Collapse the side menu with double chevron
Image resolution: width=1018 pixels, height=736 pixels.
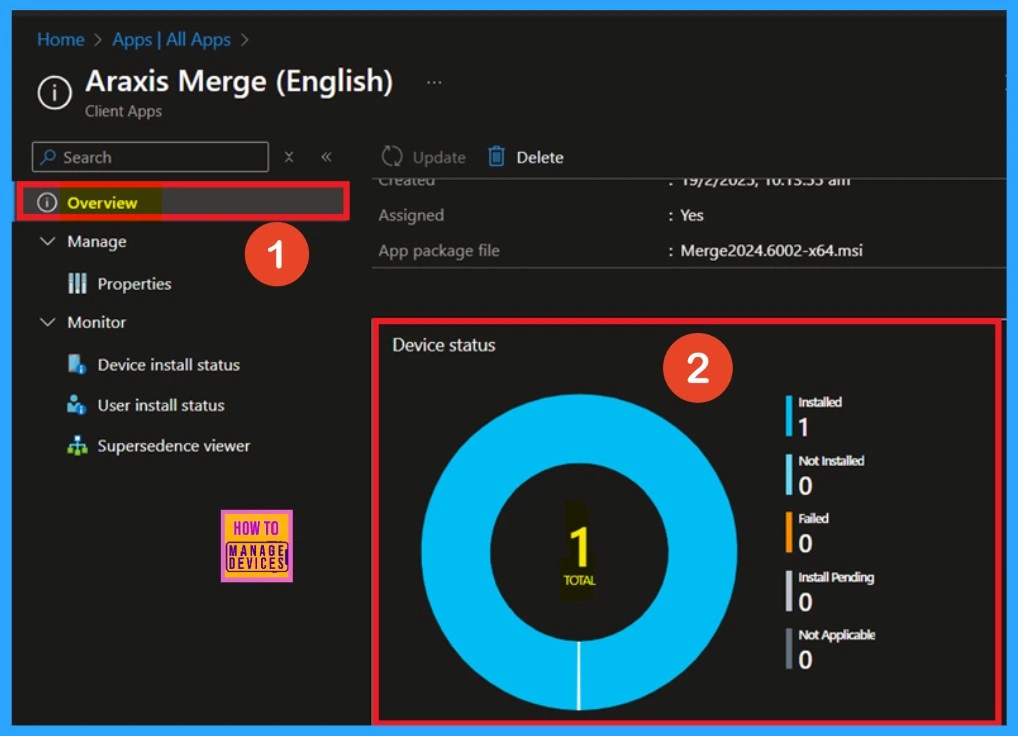tap(327, 157)
